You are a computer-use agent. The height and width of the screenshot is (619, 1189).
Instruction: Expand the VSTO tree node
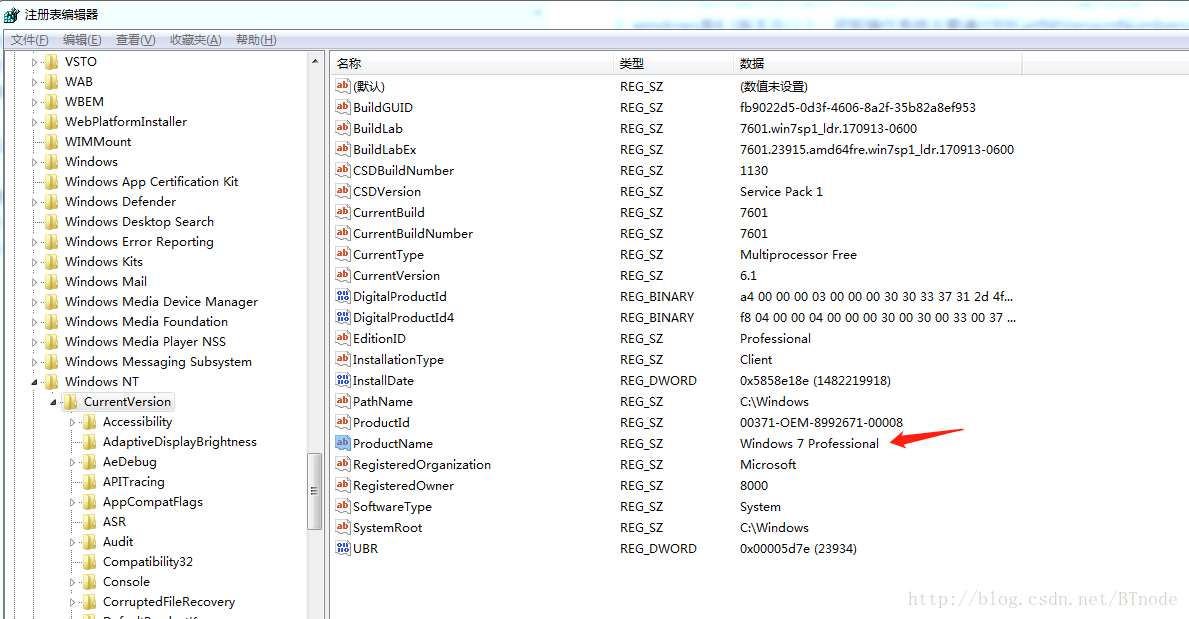(x=34, y=62)
